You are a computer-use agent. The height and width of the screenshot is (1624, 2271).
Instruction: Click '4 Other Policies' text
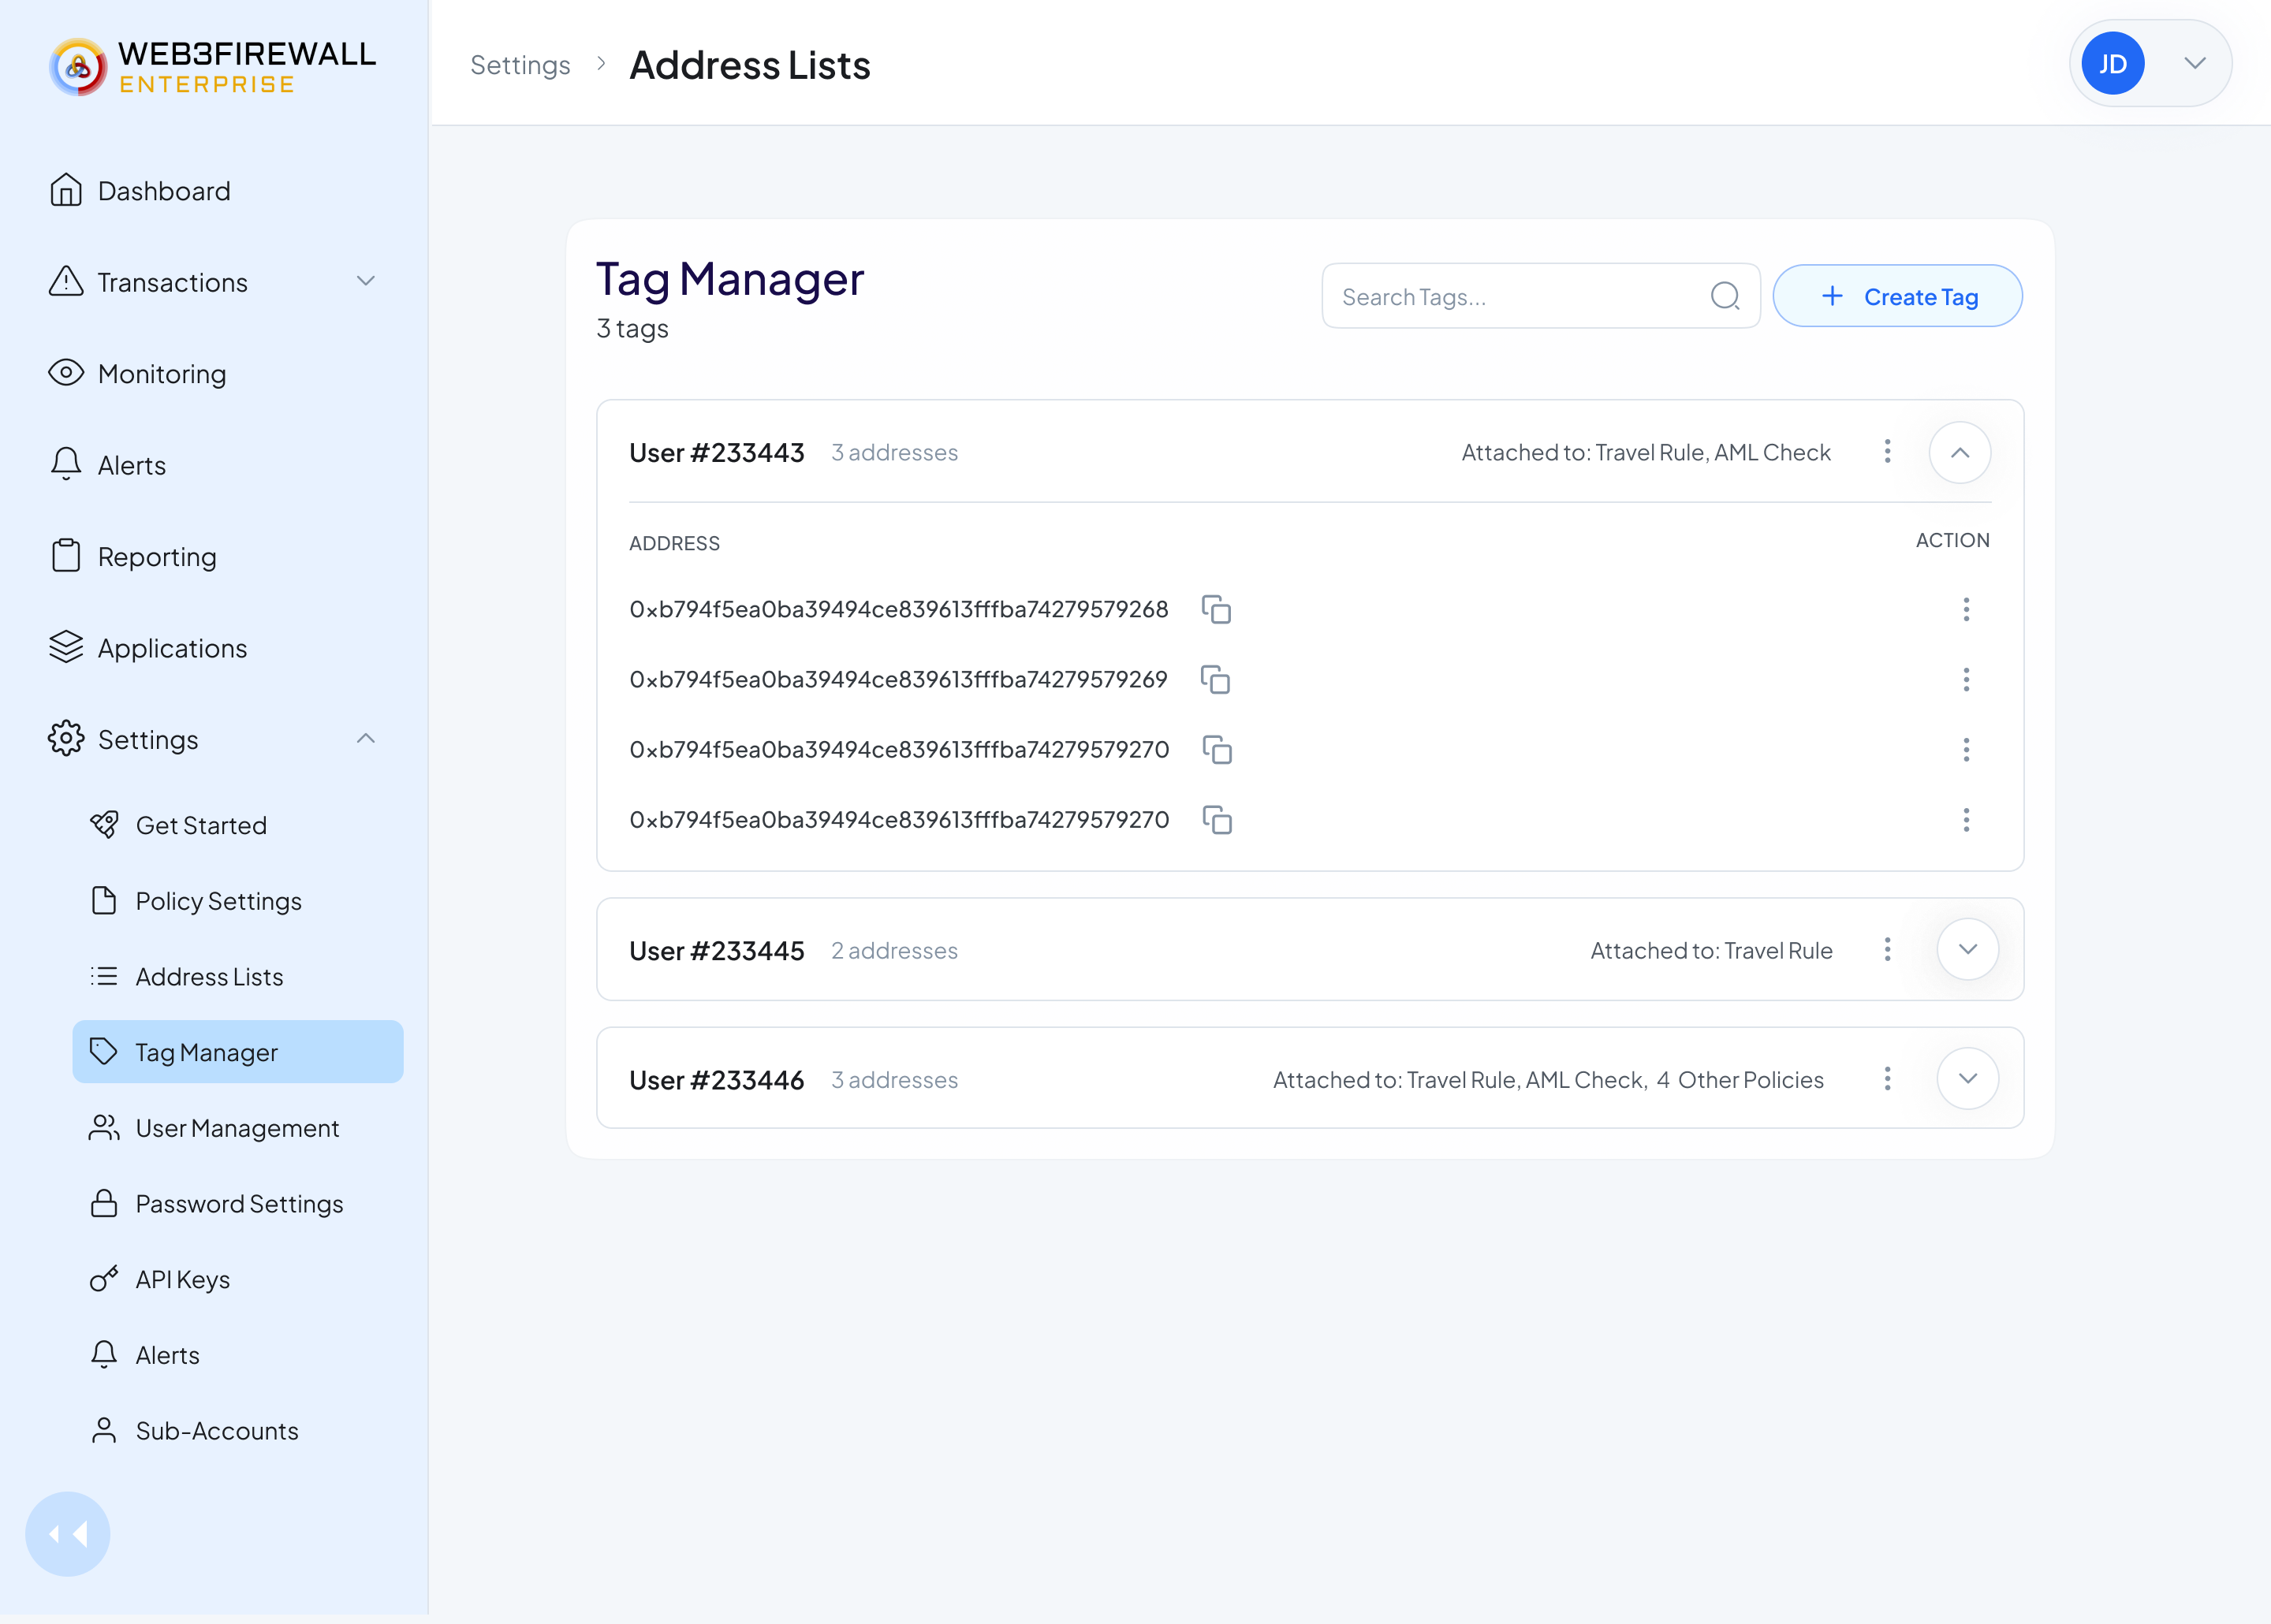(x=1740, y=1080)
